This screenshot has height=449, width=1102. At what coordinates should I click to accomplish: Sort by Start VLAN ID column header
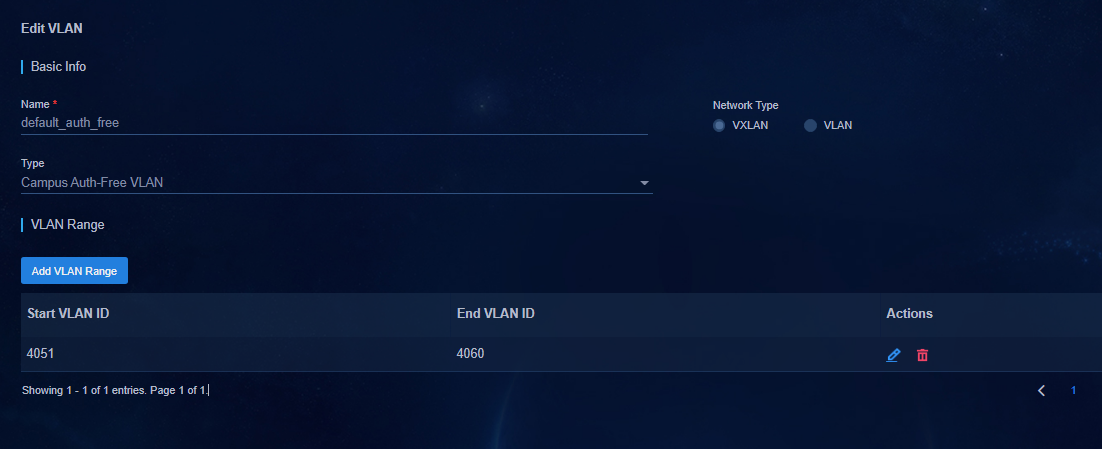click(x=68, y=313)
